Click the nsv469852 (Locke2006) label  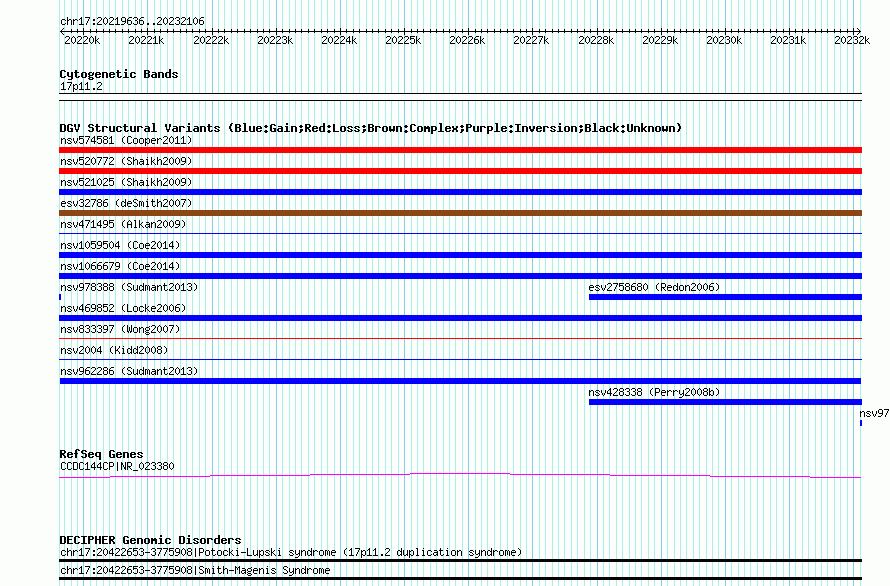(123, 308)
